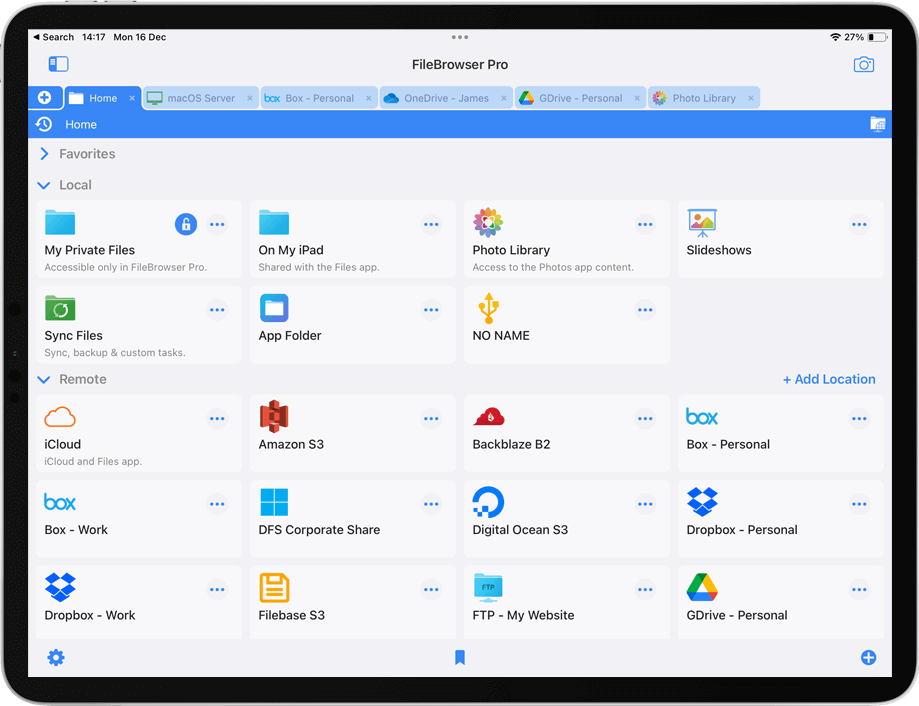Open Backblaze B2 location
The width and height of the screenshot is (919, 706).
coord(567,433)
